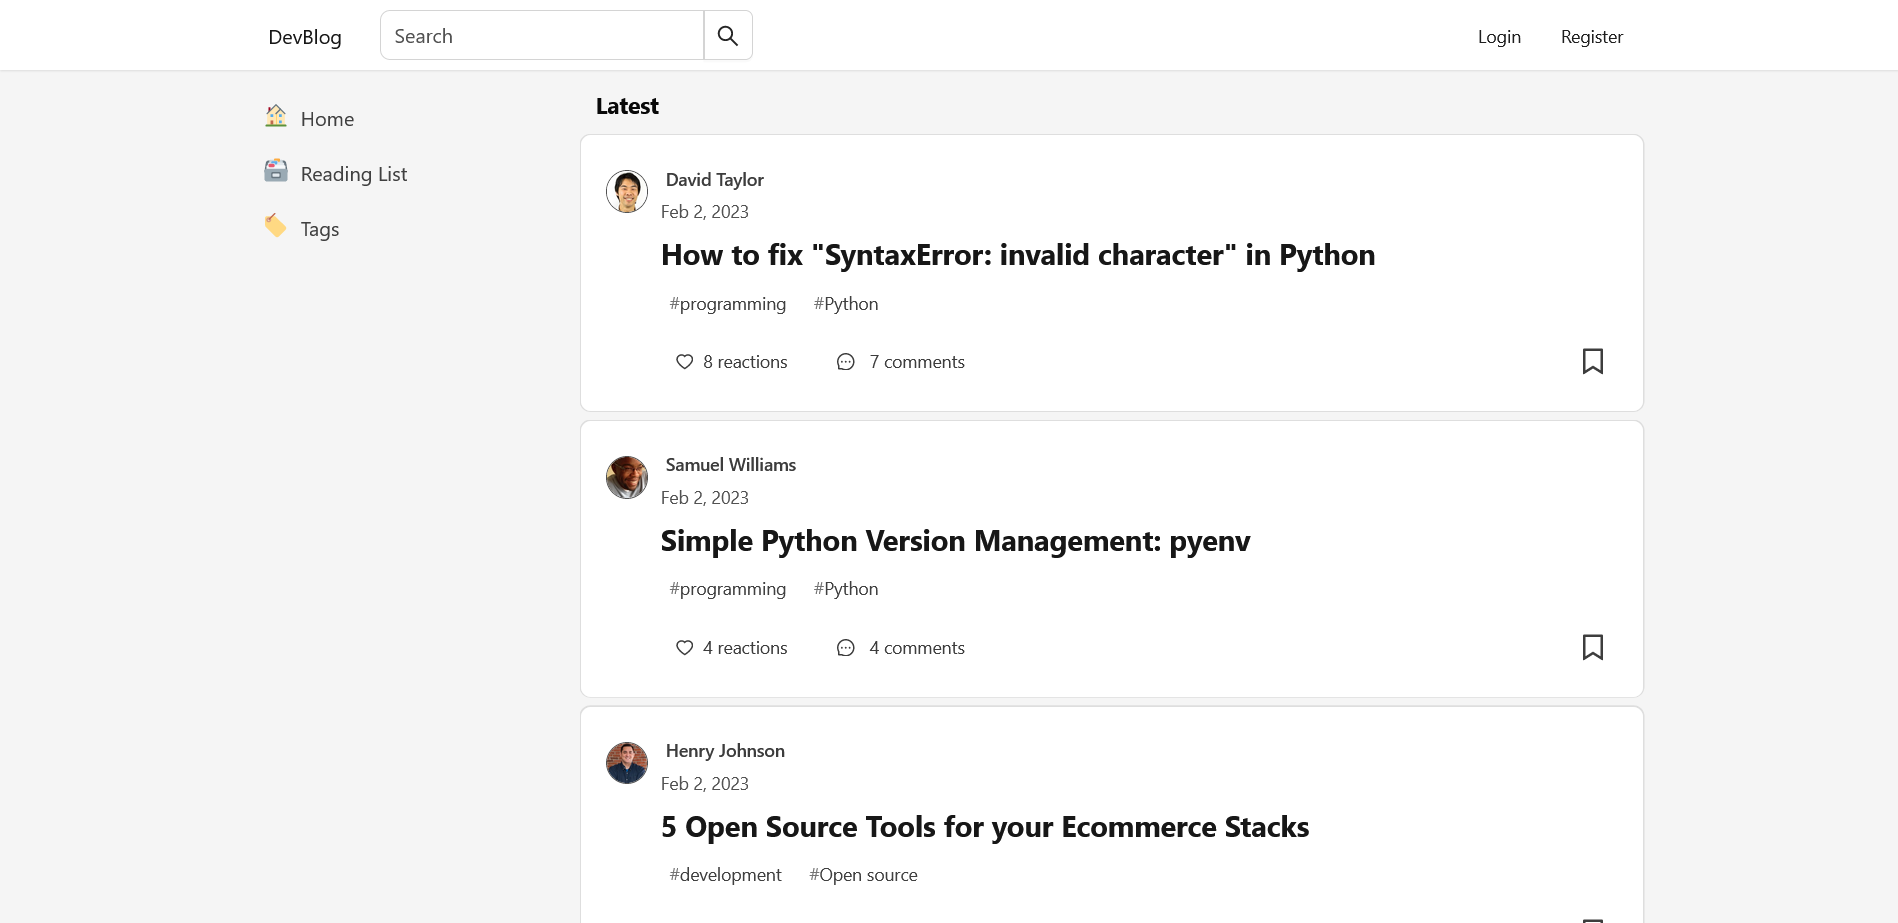Click comment bubble icon beside 4 comments

click(846, 648)
